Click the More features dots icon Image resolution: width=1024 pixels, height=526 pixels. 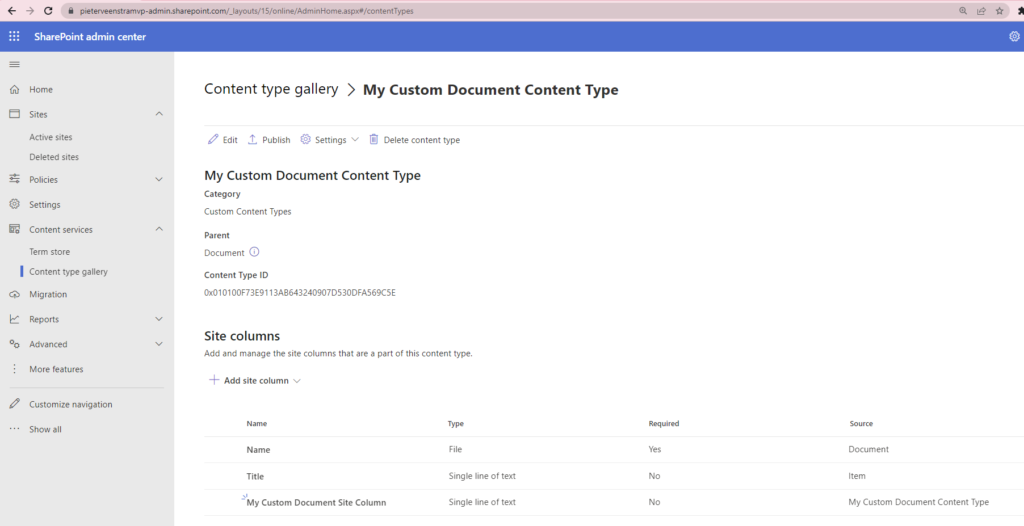click(x=14, y=369)
